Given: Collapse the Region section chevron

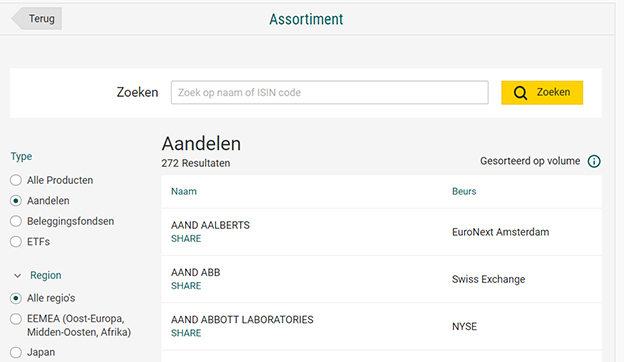Looking at the screenshot, I should (x=17, y=275).
